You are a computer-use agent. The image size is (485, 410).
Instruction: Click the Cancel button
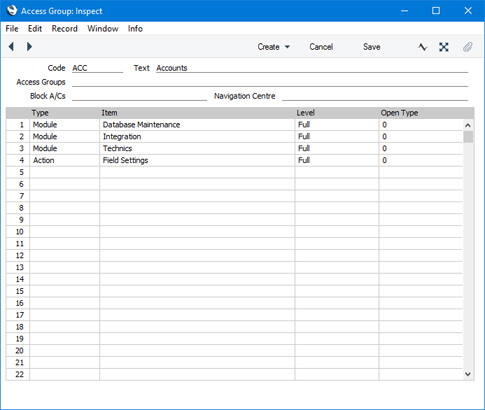pyautogui.click(x=321, y=47)
